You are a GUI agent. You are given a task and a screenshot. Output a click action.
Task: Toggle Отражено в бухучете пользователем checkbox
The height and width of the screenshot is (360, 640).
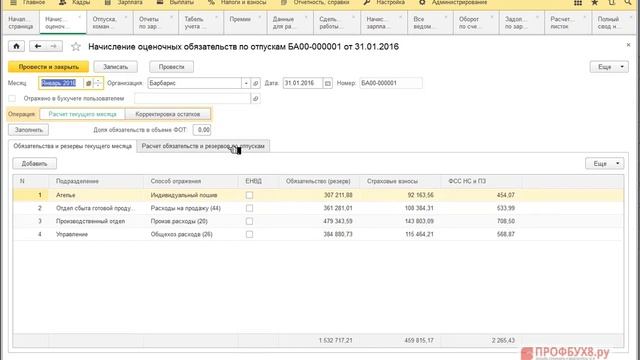tap(12, 98)
